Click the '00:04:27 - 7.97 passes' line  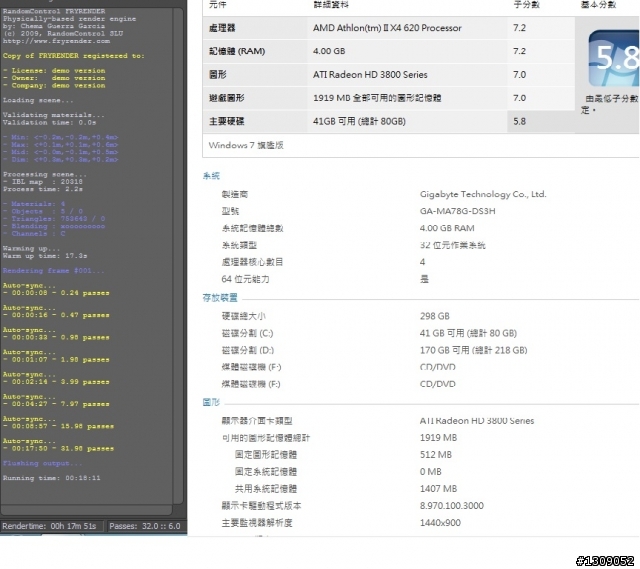(56, 404)
